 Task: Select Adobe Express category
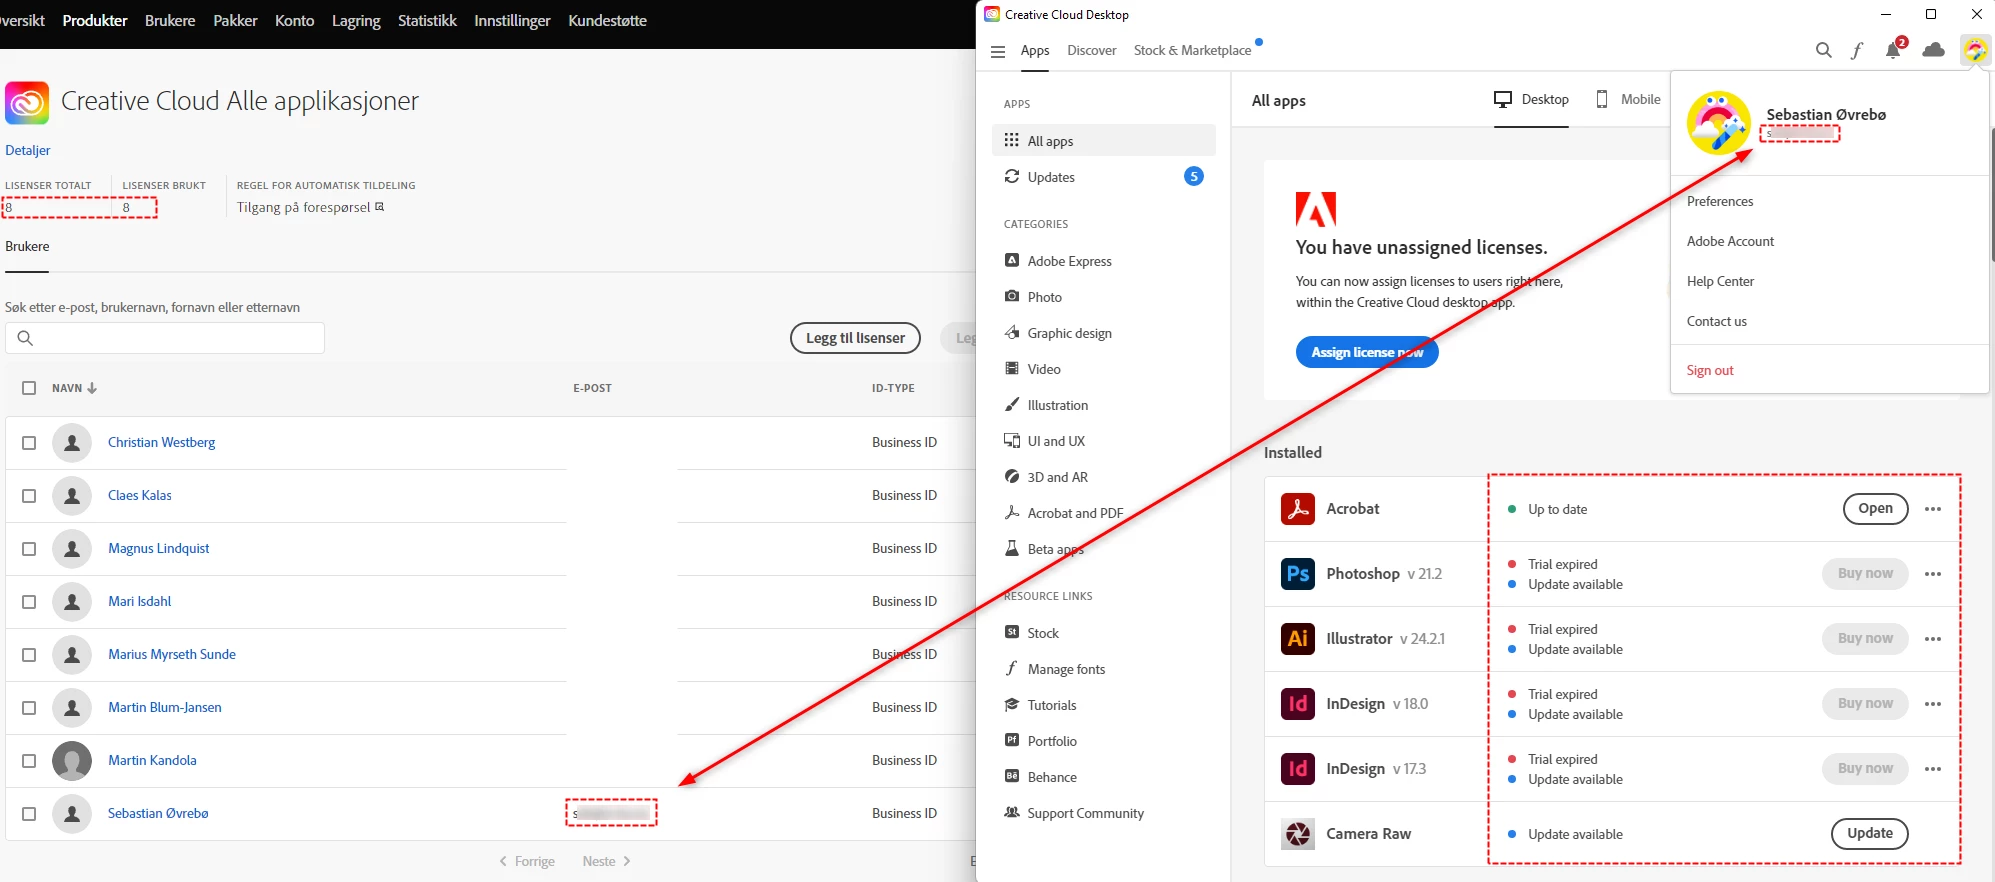1069,261
